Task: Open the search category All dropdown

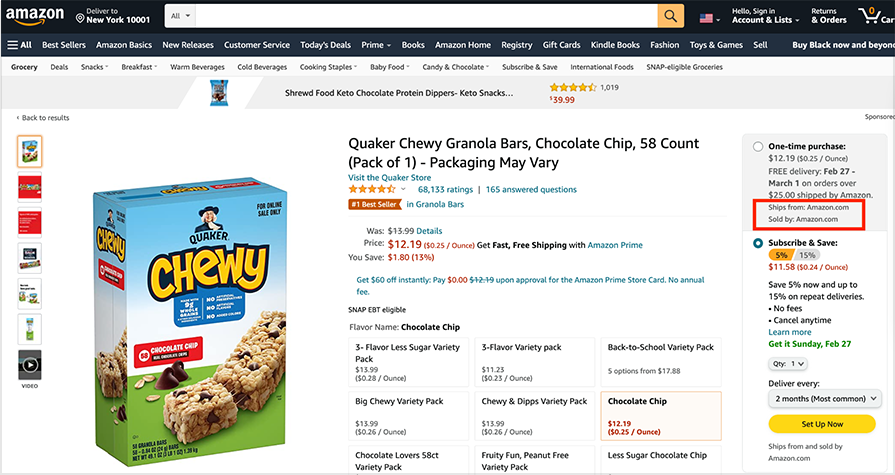Action: point(181,17)
